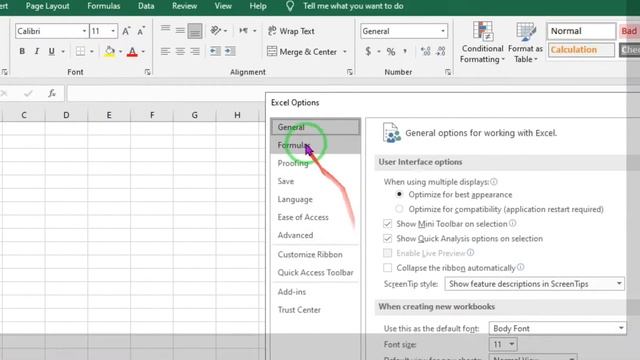The height and width of the screenshot is (360, 640).
Task: Open the font size 11 dropdown
Action: click(x=113, y=31)
